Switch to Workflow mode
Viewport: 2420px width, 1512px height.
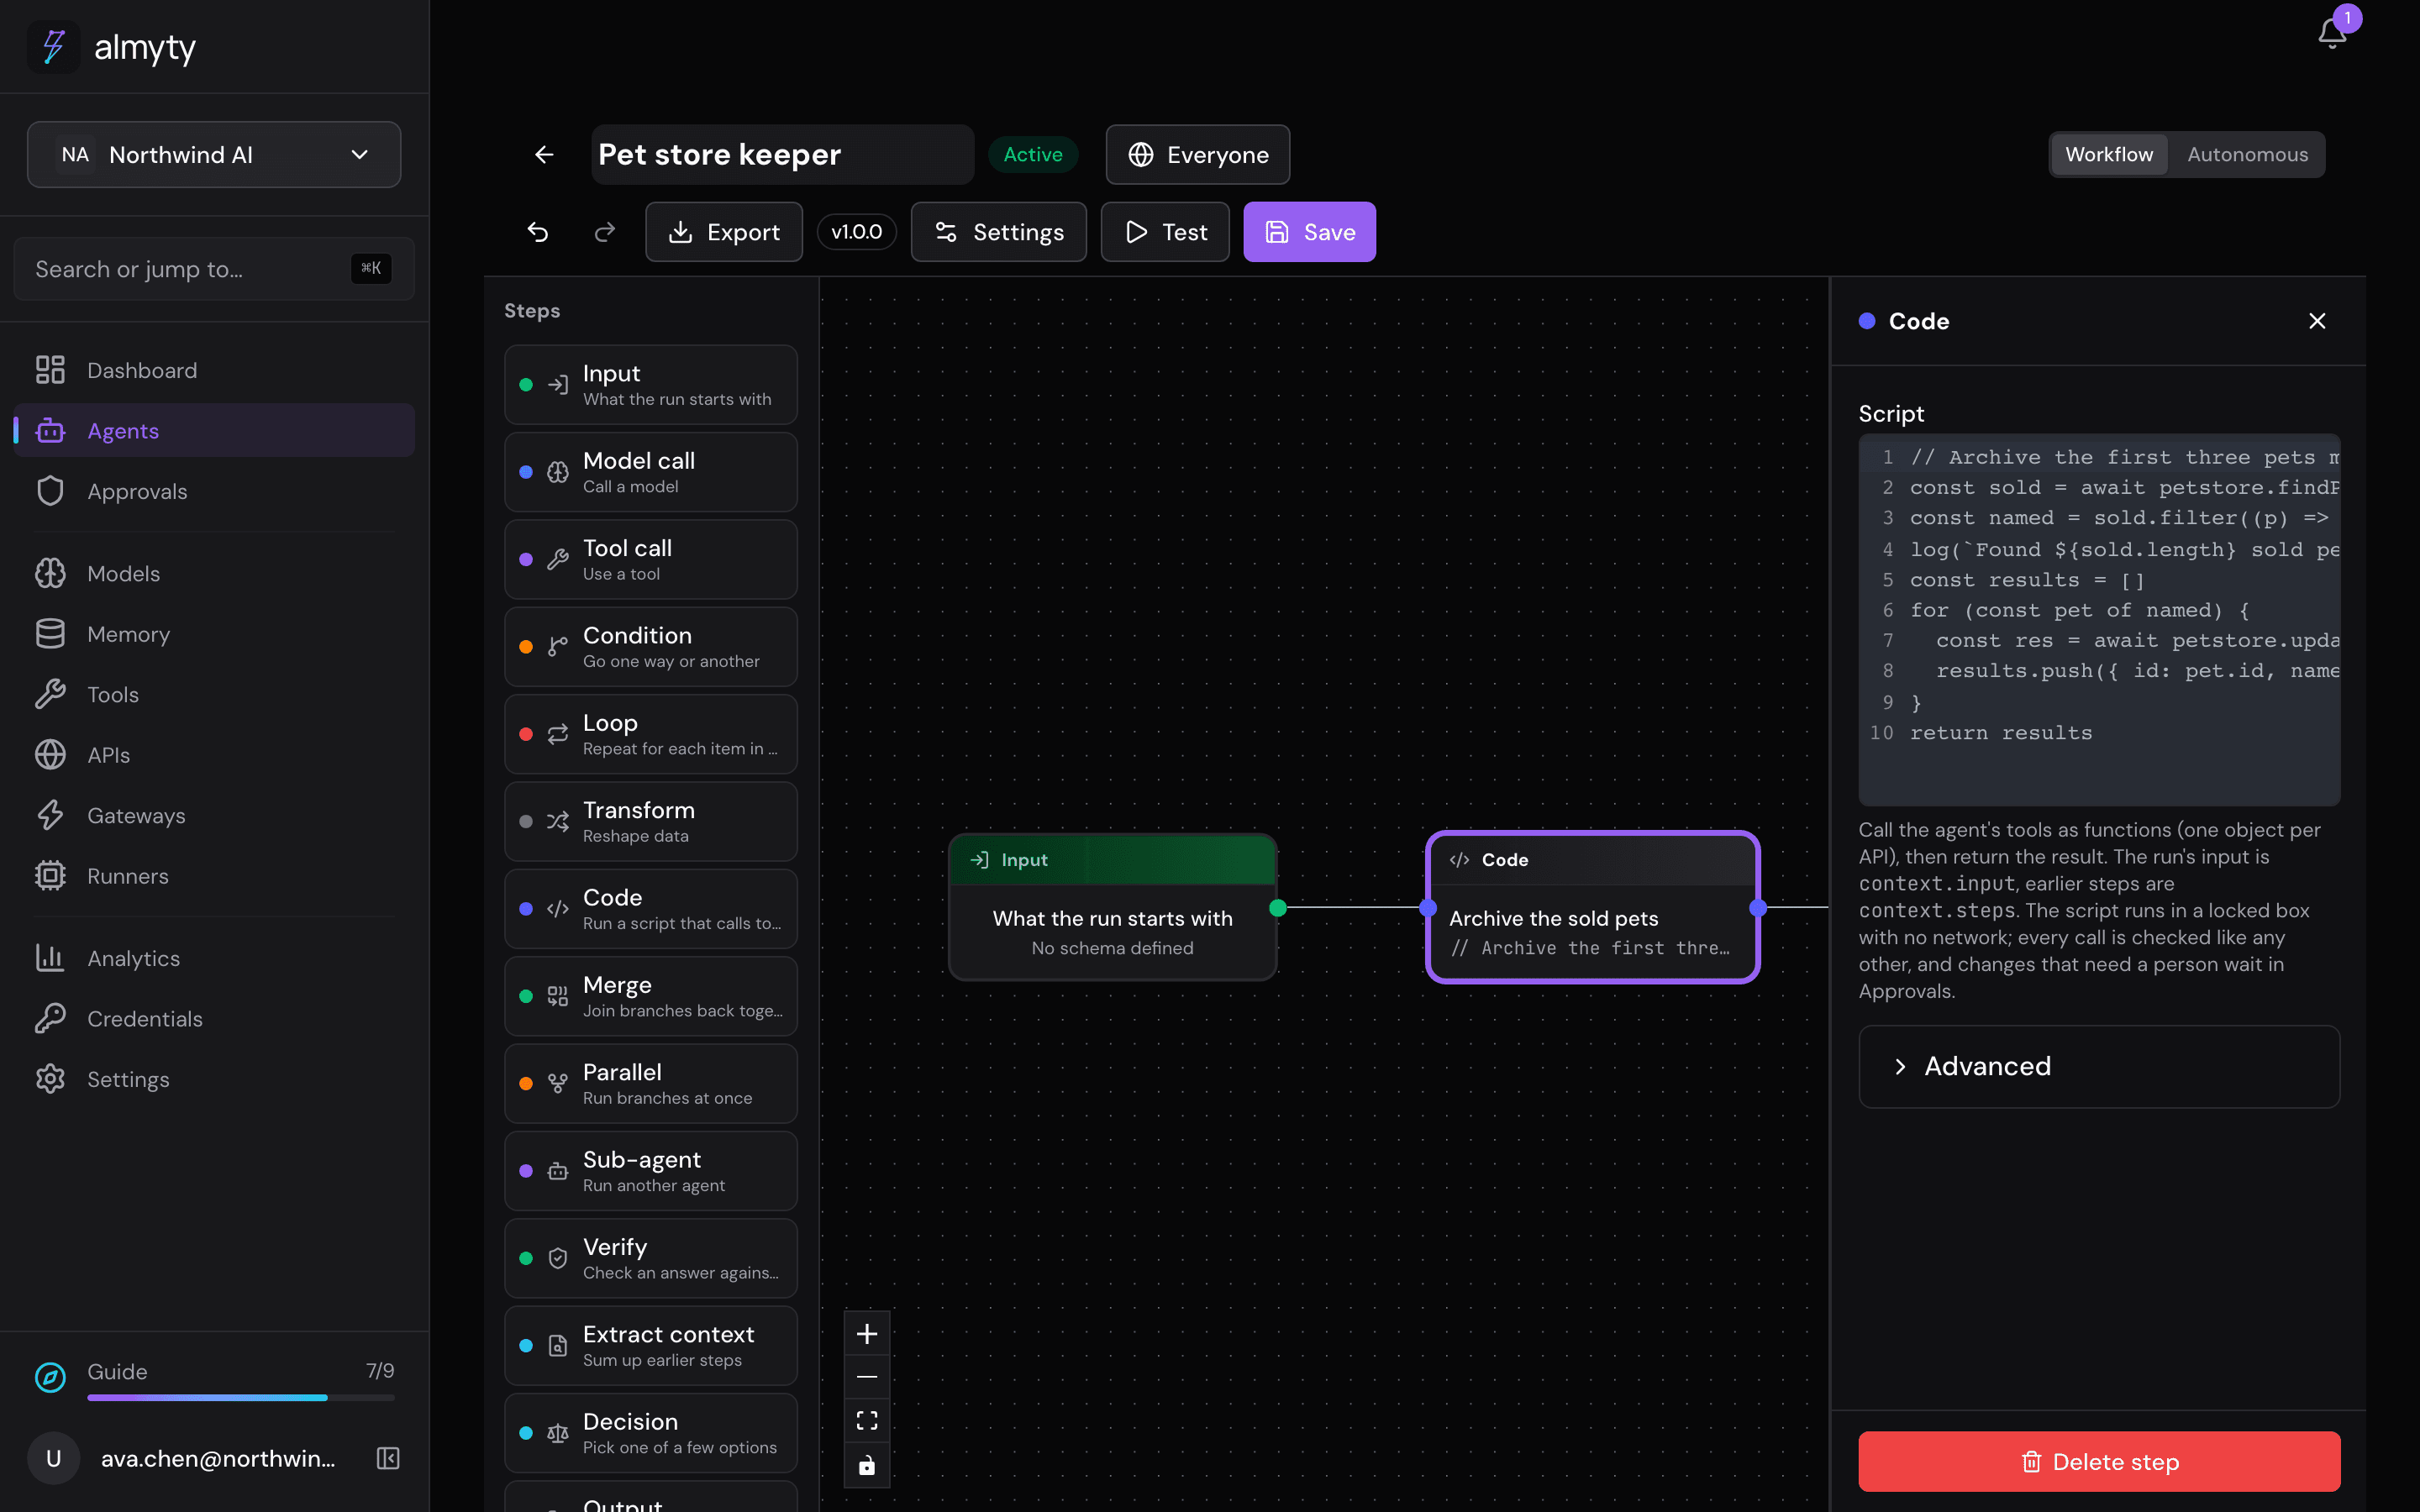pos(2108,154)
